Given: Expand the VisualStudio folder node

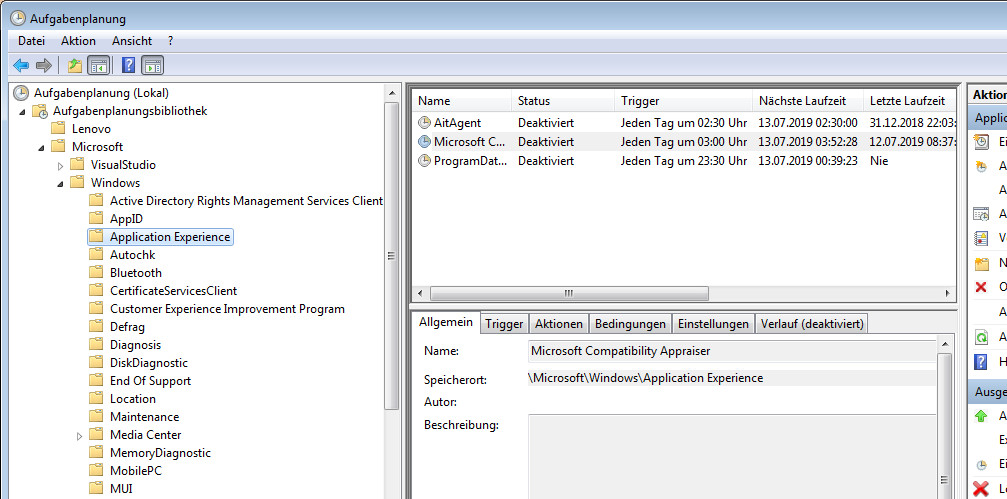Looking at the screenshot, I should tap(61, 165).
